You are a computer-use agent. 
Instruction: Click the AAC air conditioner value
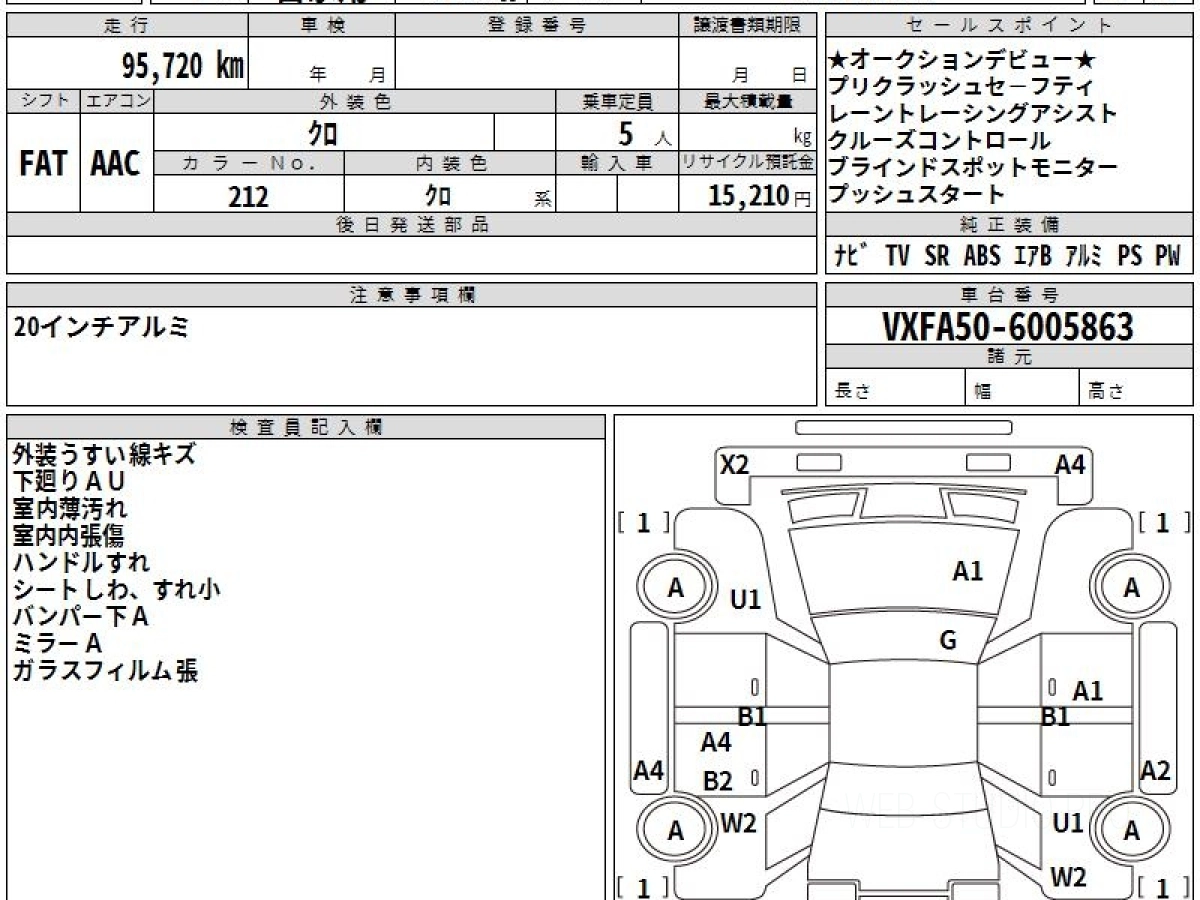coord(116,164)
